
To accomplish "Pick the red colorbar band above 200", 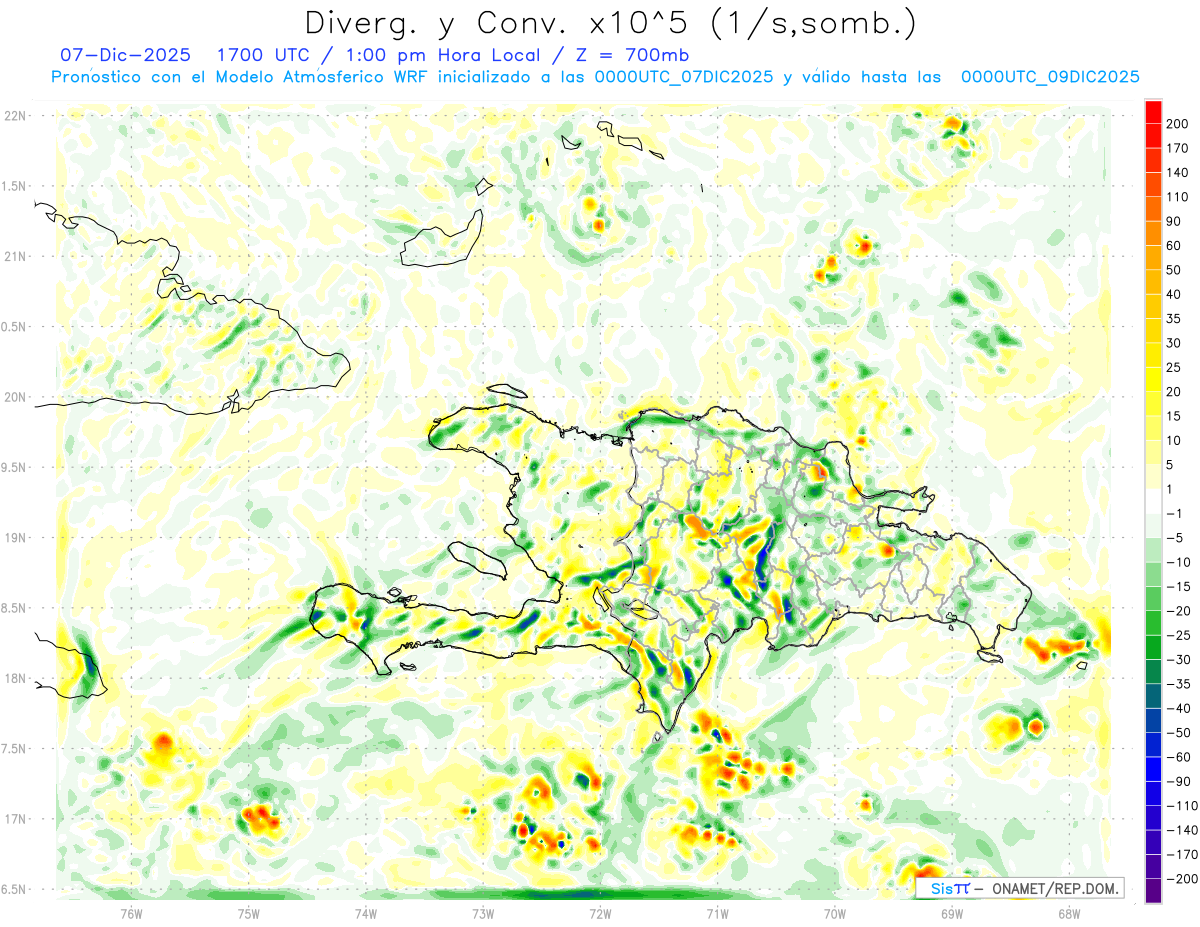I will [x=1153, y=112].
